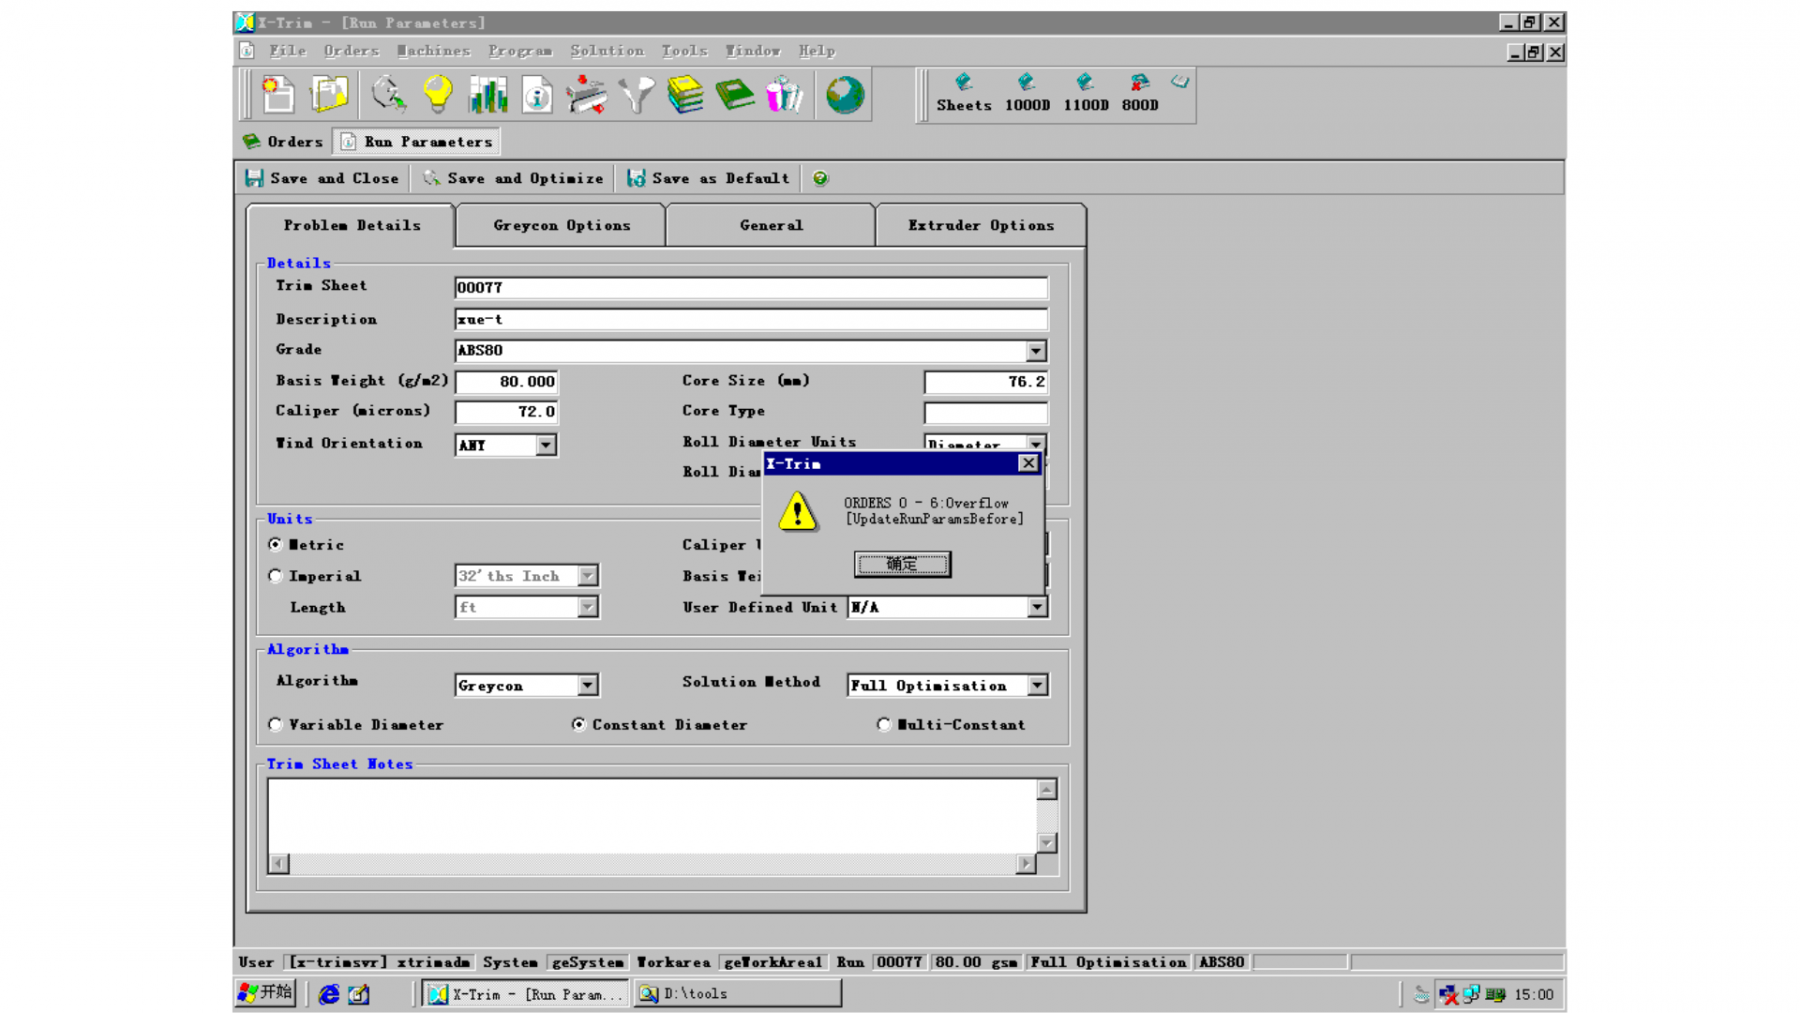
Task: Expand the Grade dropdown showing ABS80
Action: pos(1036,351)
